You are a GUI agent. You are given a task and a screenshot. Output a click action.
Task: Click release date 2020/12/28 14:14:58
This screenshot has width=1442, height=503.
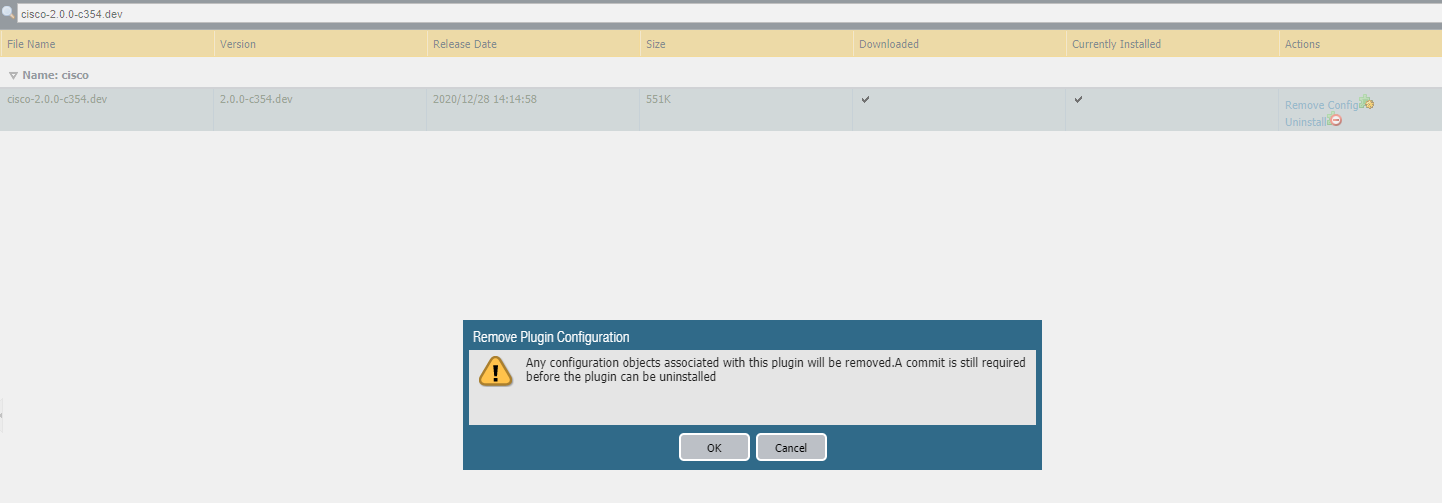point(485,99)
